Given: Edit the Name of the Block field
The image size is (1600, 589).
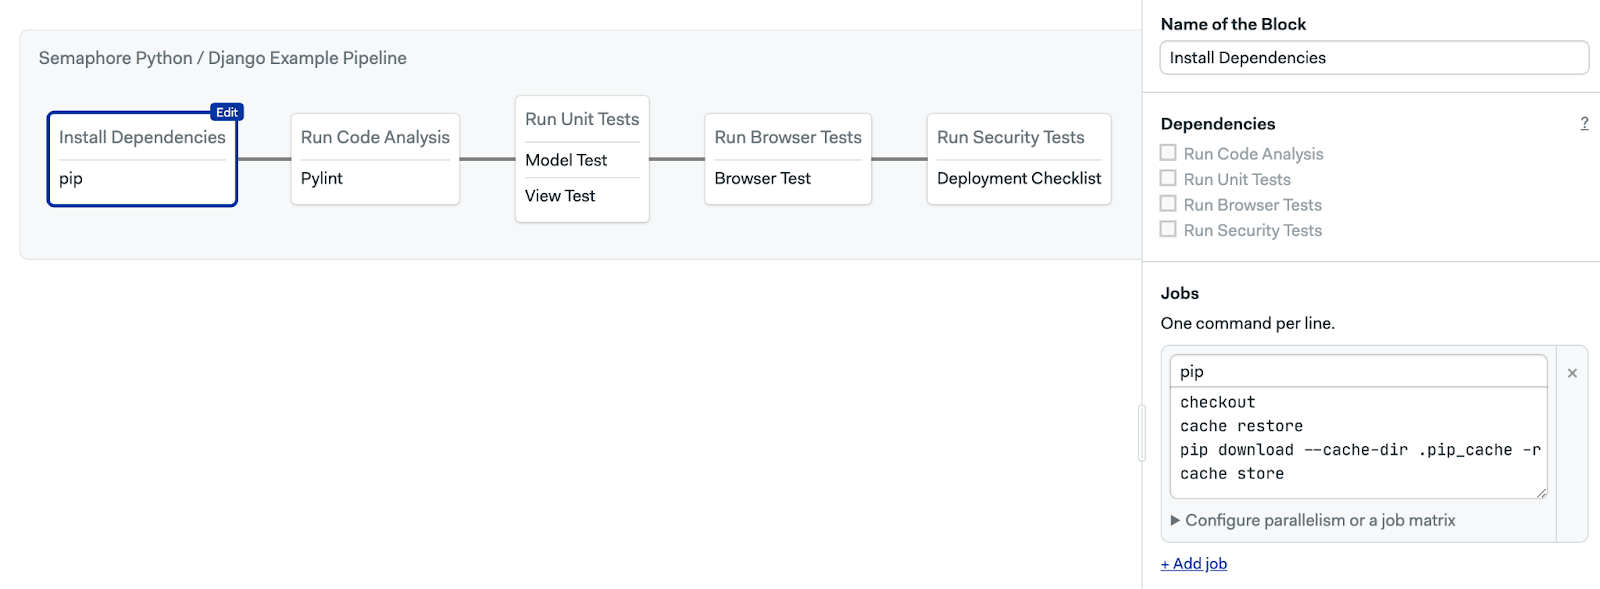Looking at the screenshot, I should coord(1374,58).
